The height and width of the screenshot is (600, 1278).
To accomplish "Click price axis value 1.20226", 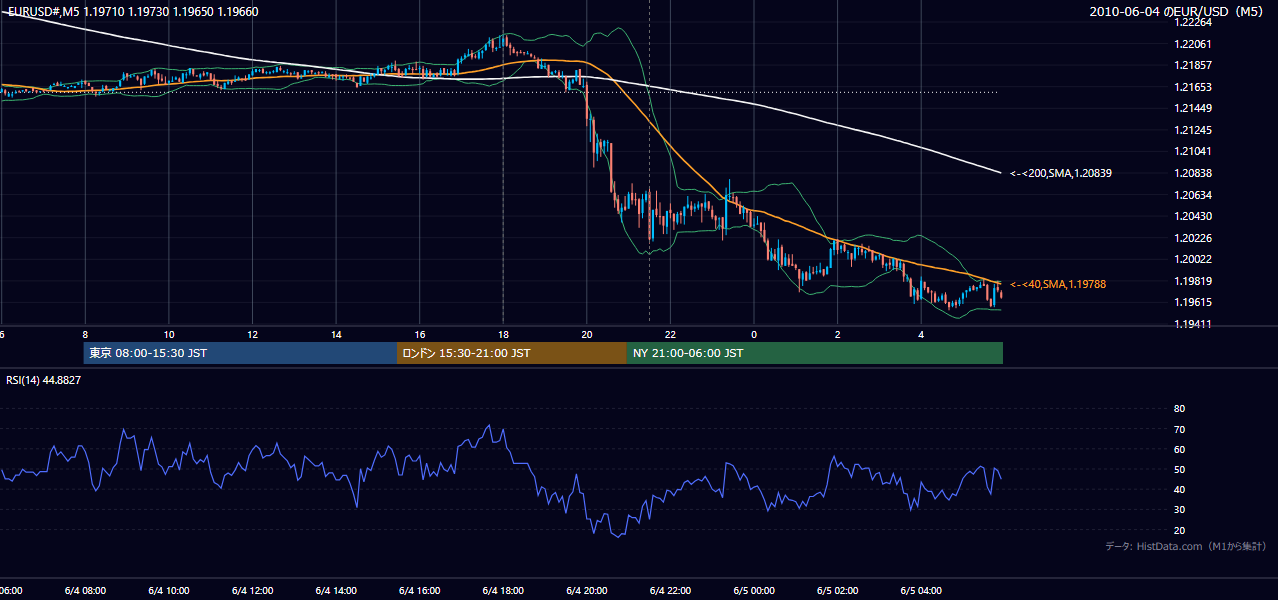I will click(x=1193, y=238).
